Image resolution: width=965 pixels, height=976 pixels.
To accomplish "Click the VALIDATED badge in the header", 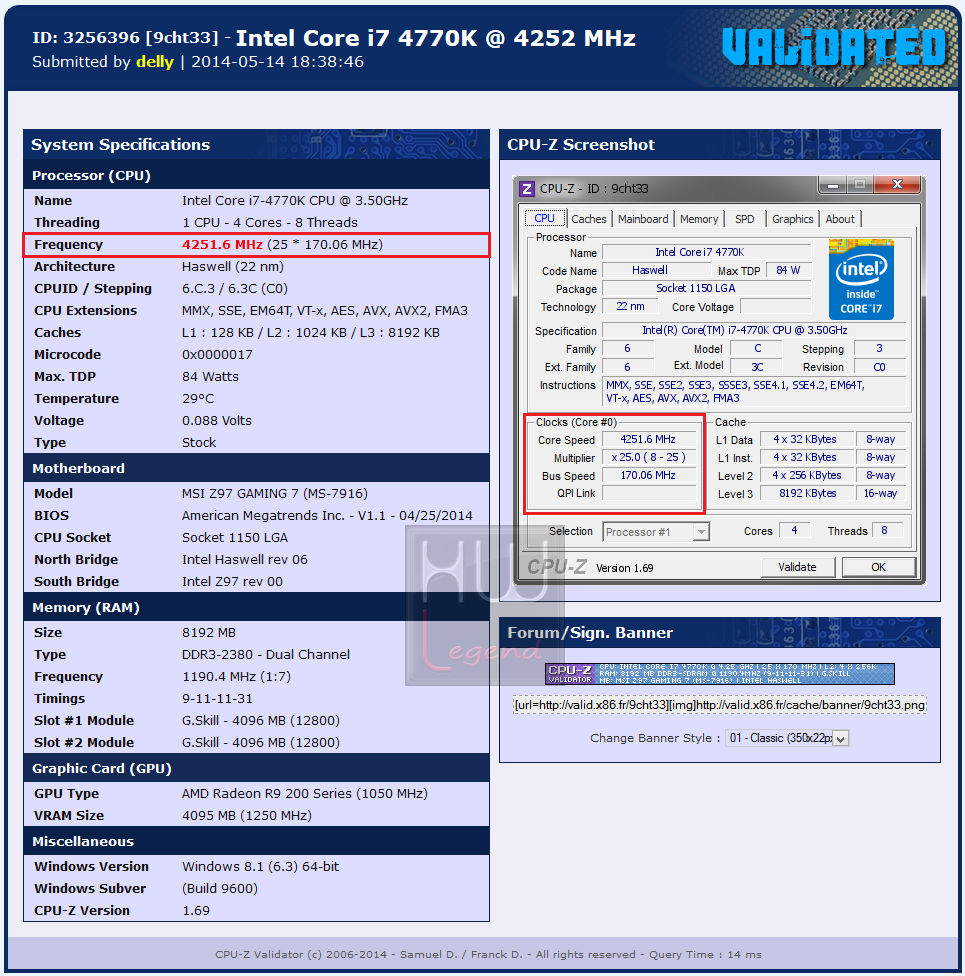I will coord(833,47).
